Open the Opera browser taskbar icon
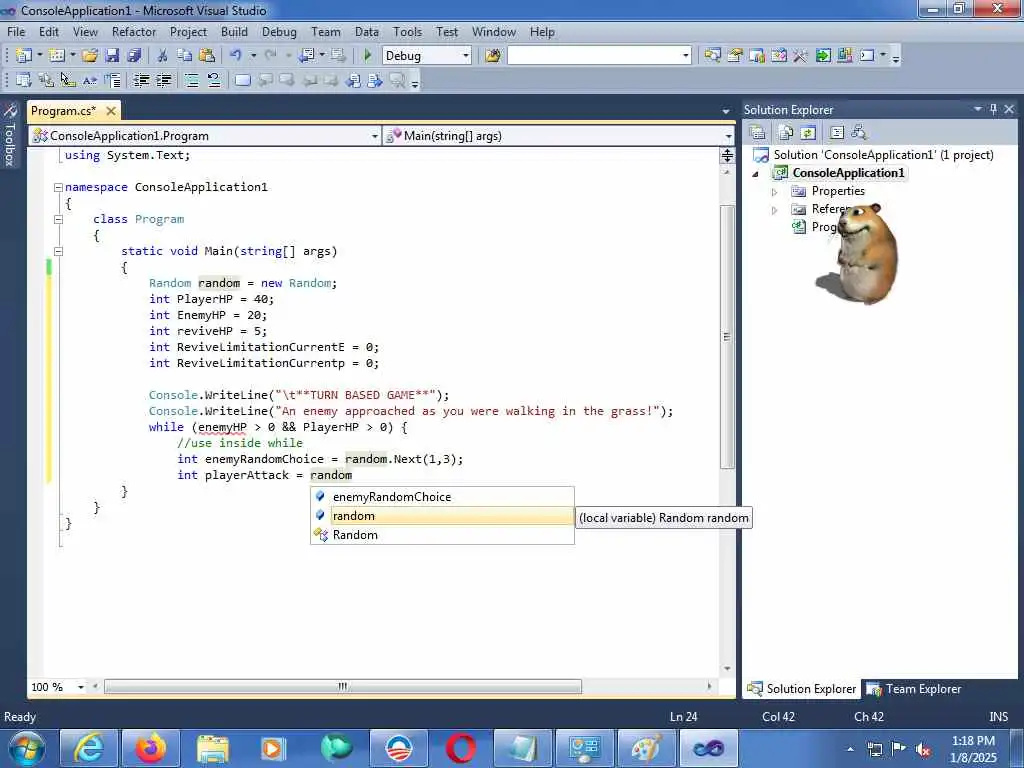The image size is (1024, 768). point(460,748)
